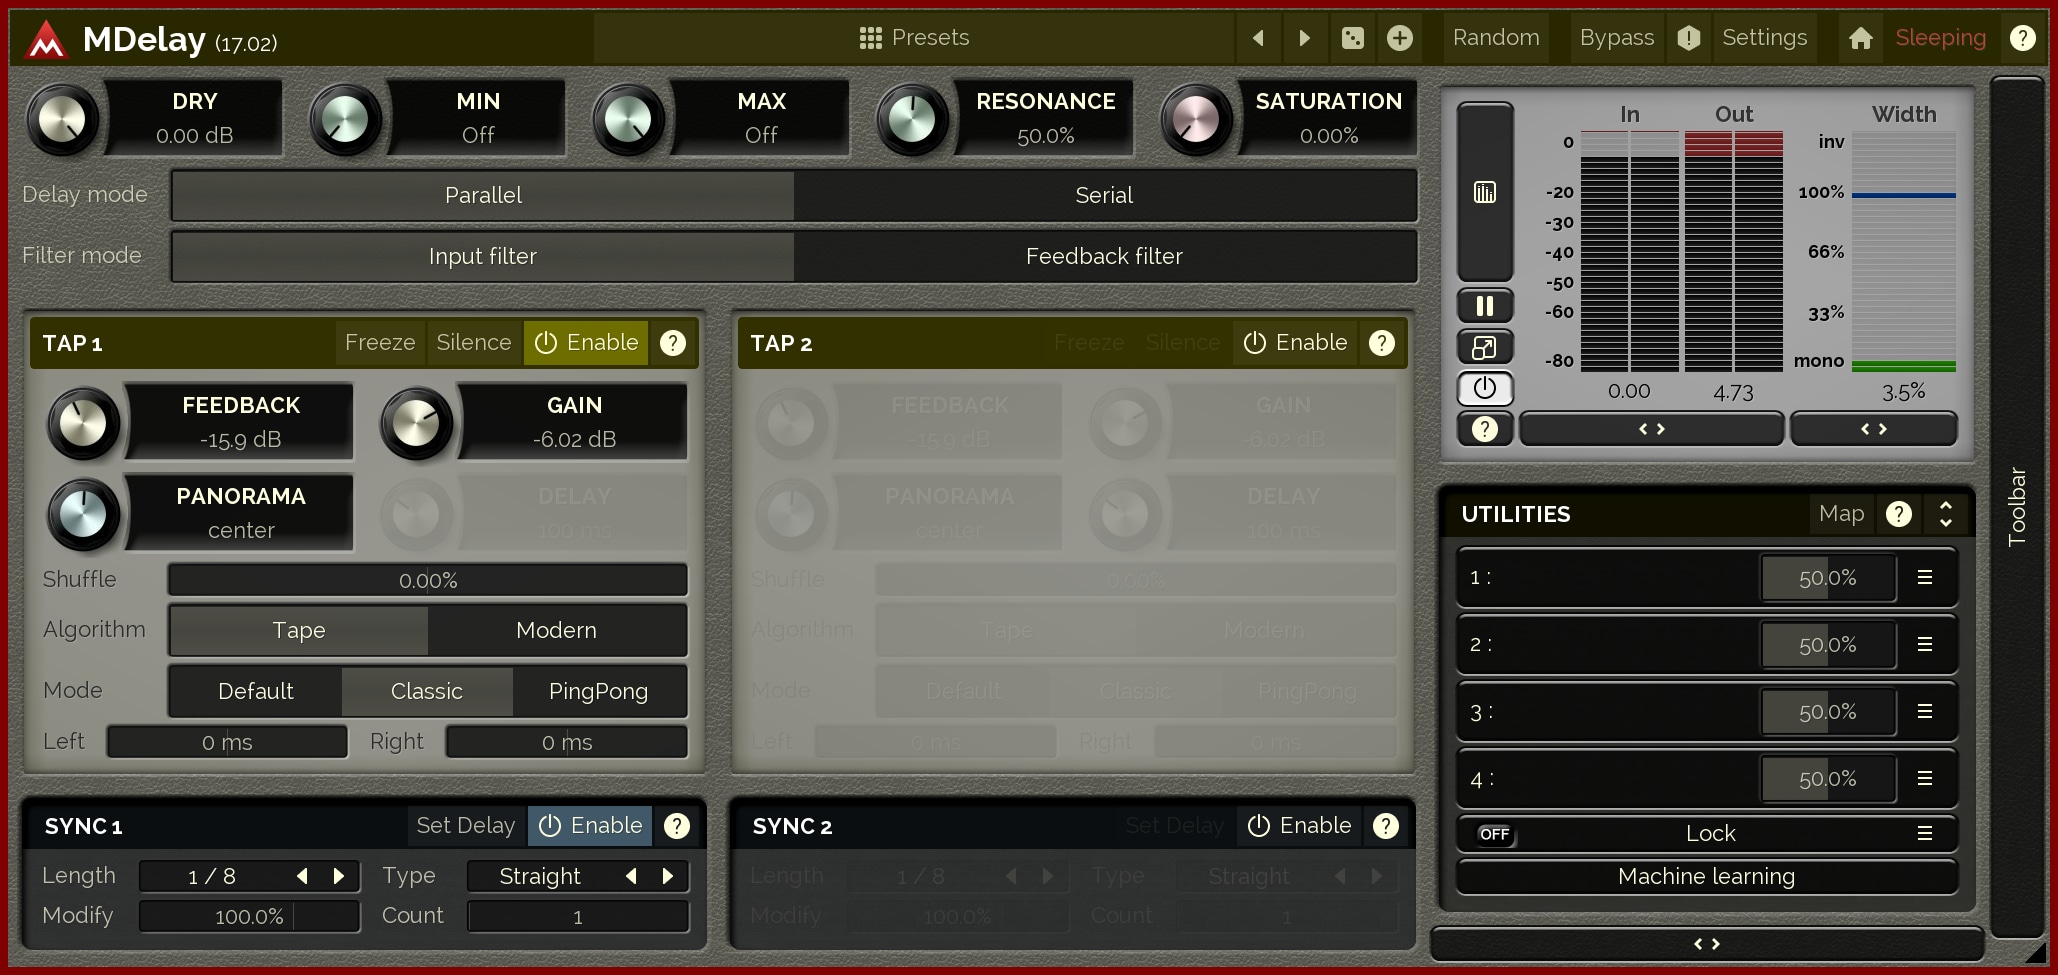This screenshot has height=975, width=2058.
Task: Switch to Feedback filter mode
Action: (x=1104, y=257)
